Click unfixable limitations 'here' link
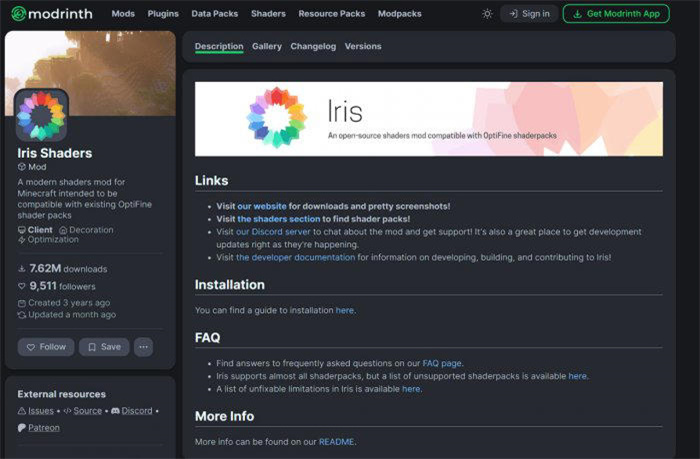The height and width of the screenshot is (459, 700). click(x=411, y=389)
